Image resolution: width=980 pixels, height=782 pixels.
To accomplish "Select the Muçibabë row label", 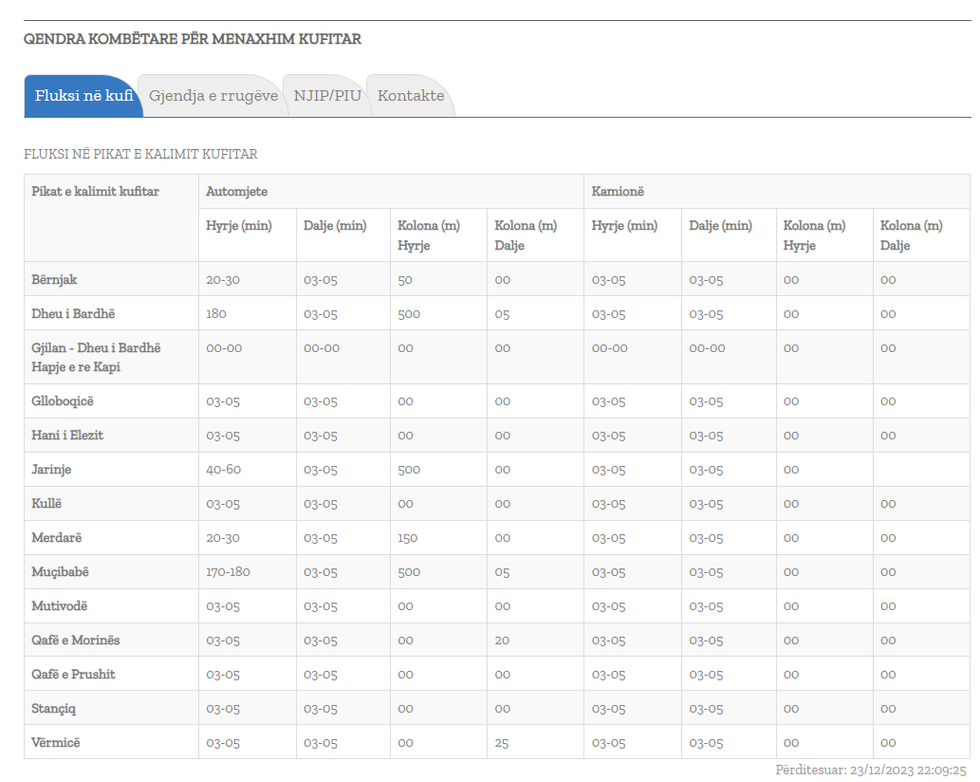I will click(60, 572).
